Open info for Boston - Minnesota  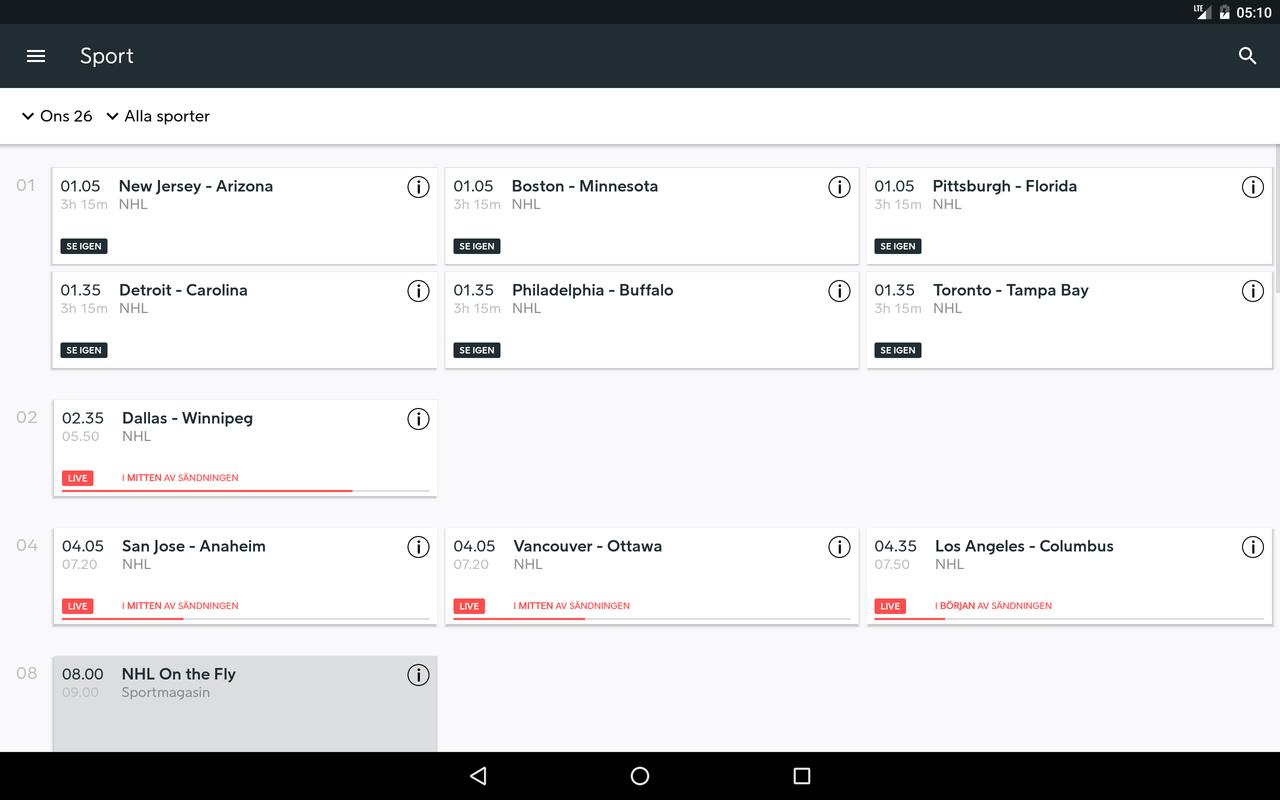839,187
